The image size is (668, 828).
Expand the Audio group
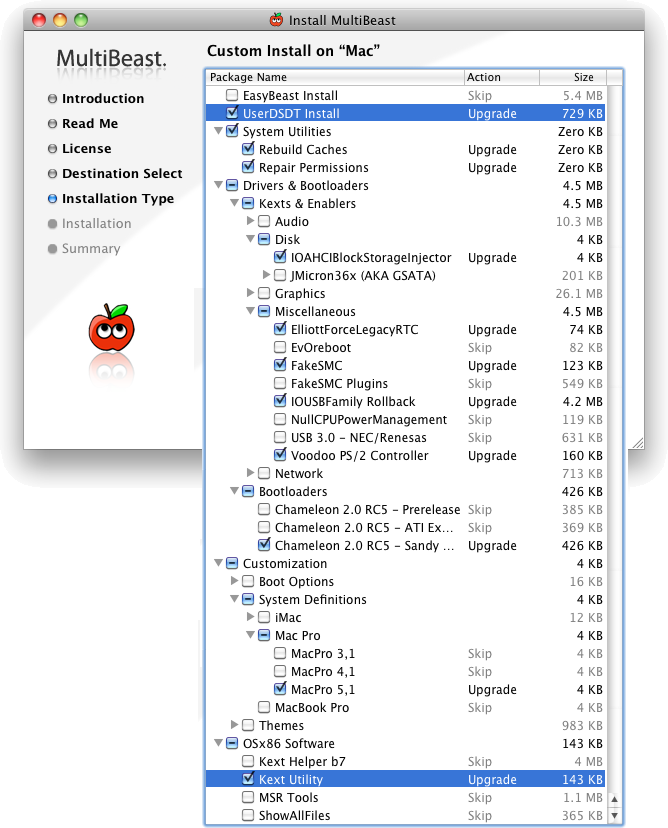click(251, 220)
